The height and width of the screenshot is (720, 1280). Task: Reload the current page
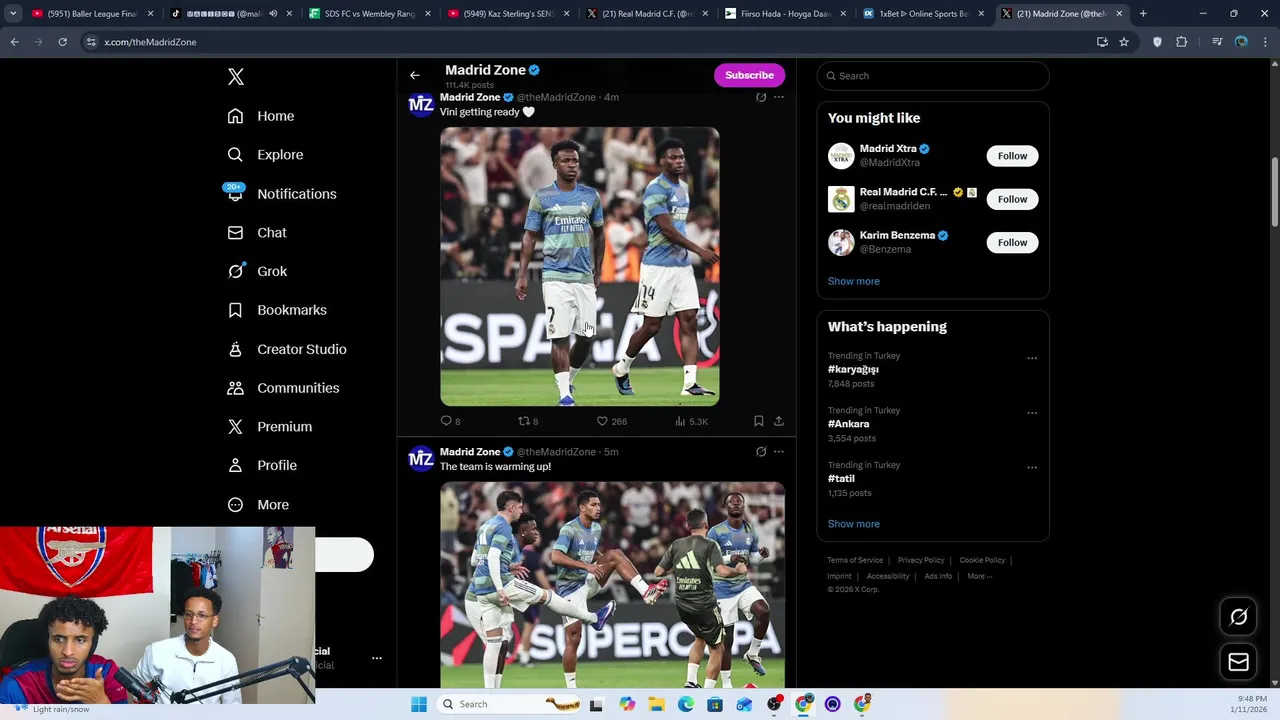coord(62,42)
